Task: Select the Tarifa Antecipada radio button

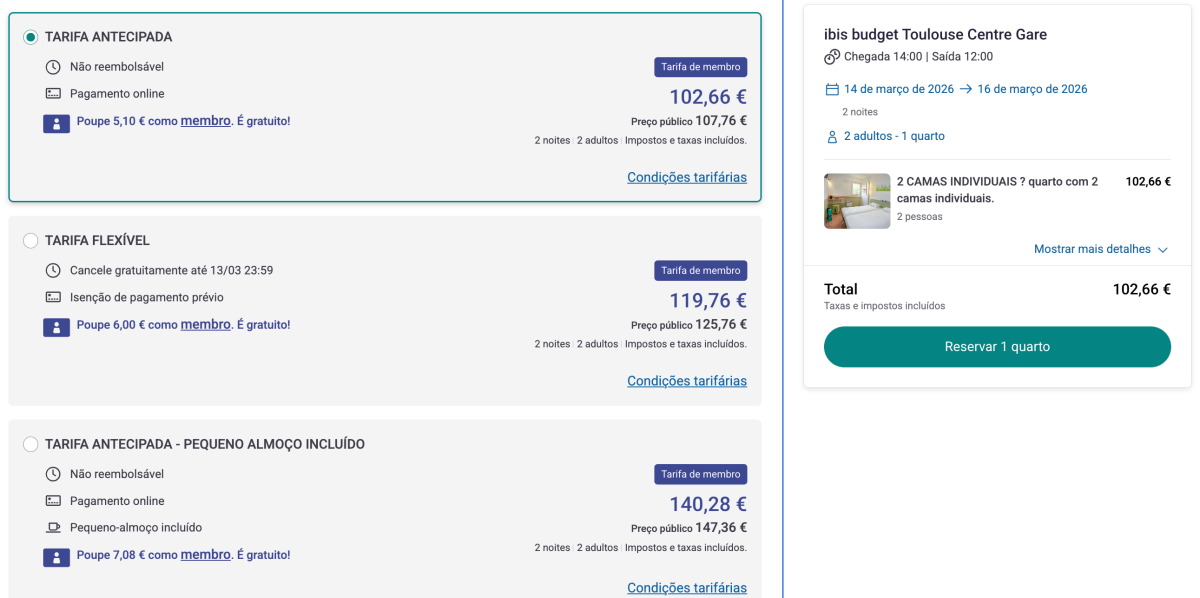Action: (31, 37)
